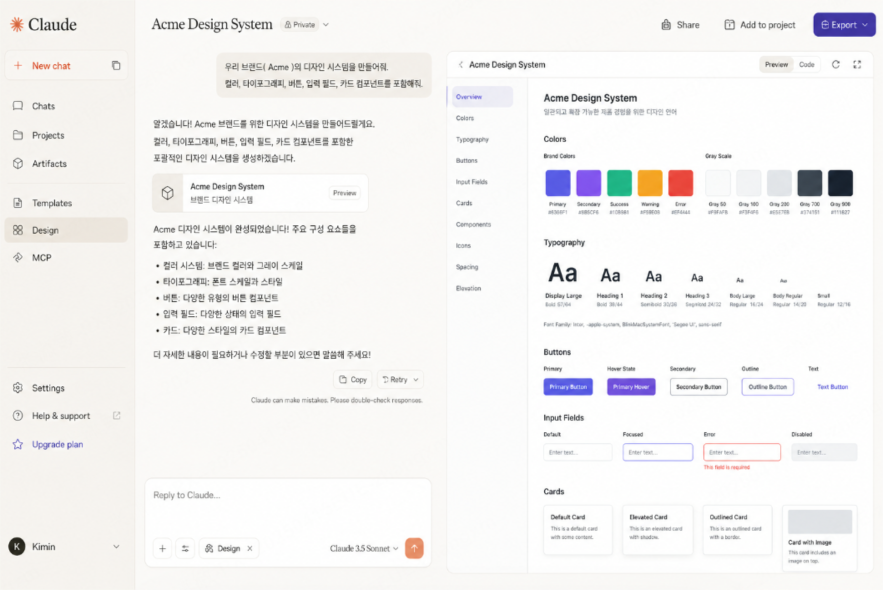Click the Primary Hover button sample

631,387
